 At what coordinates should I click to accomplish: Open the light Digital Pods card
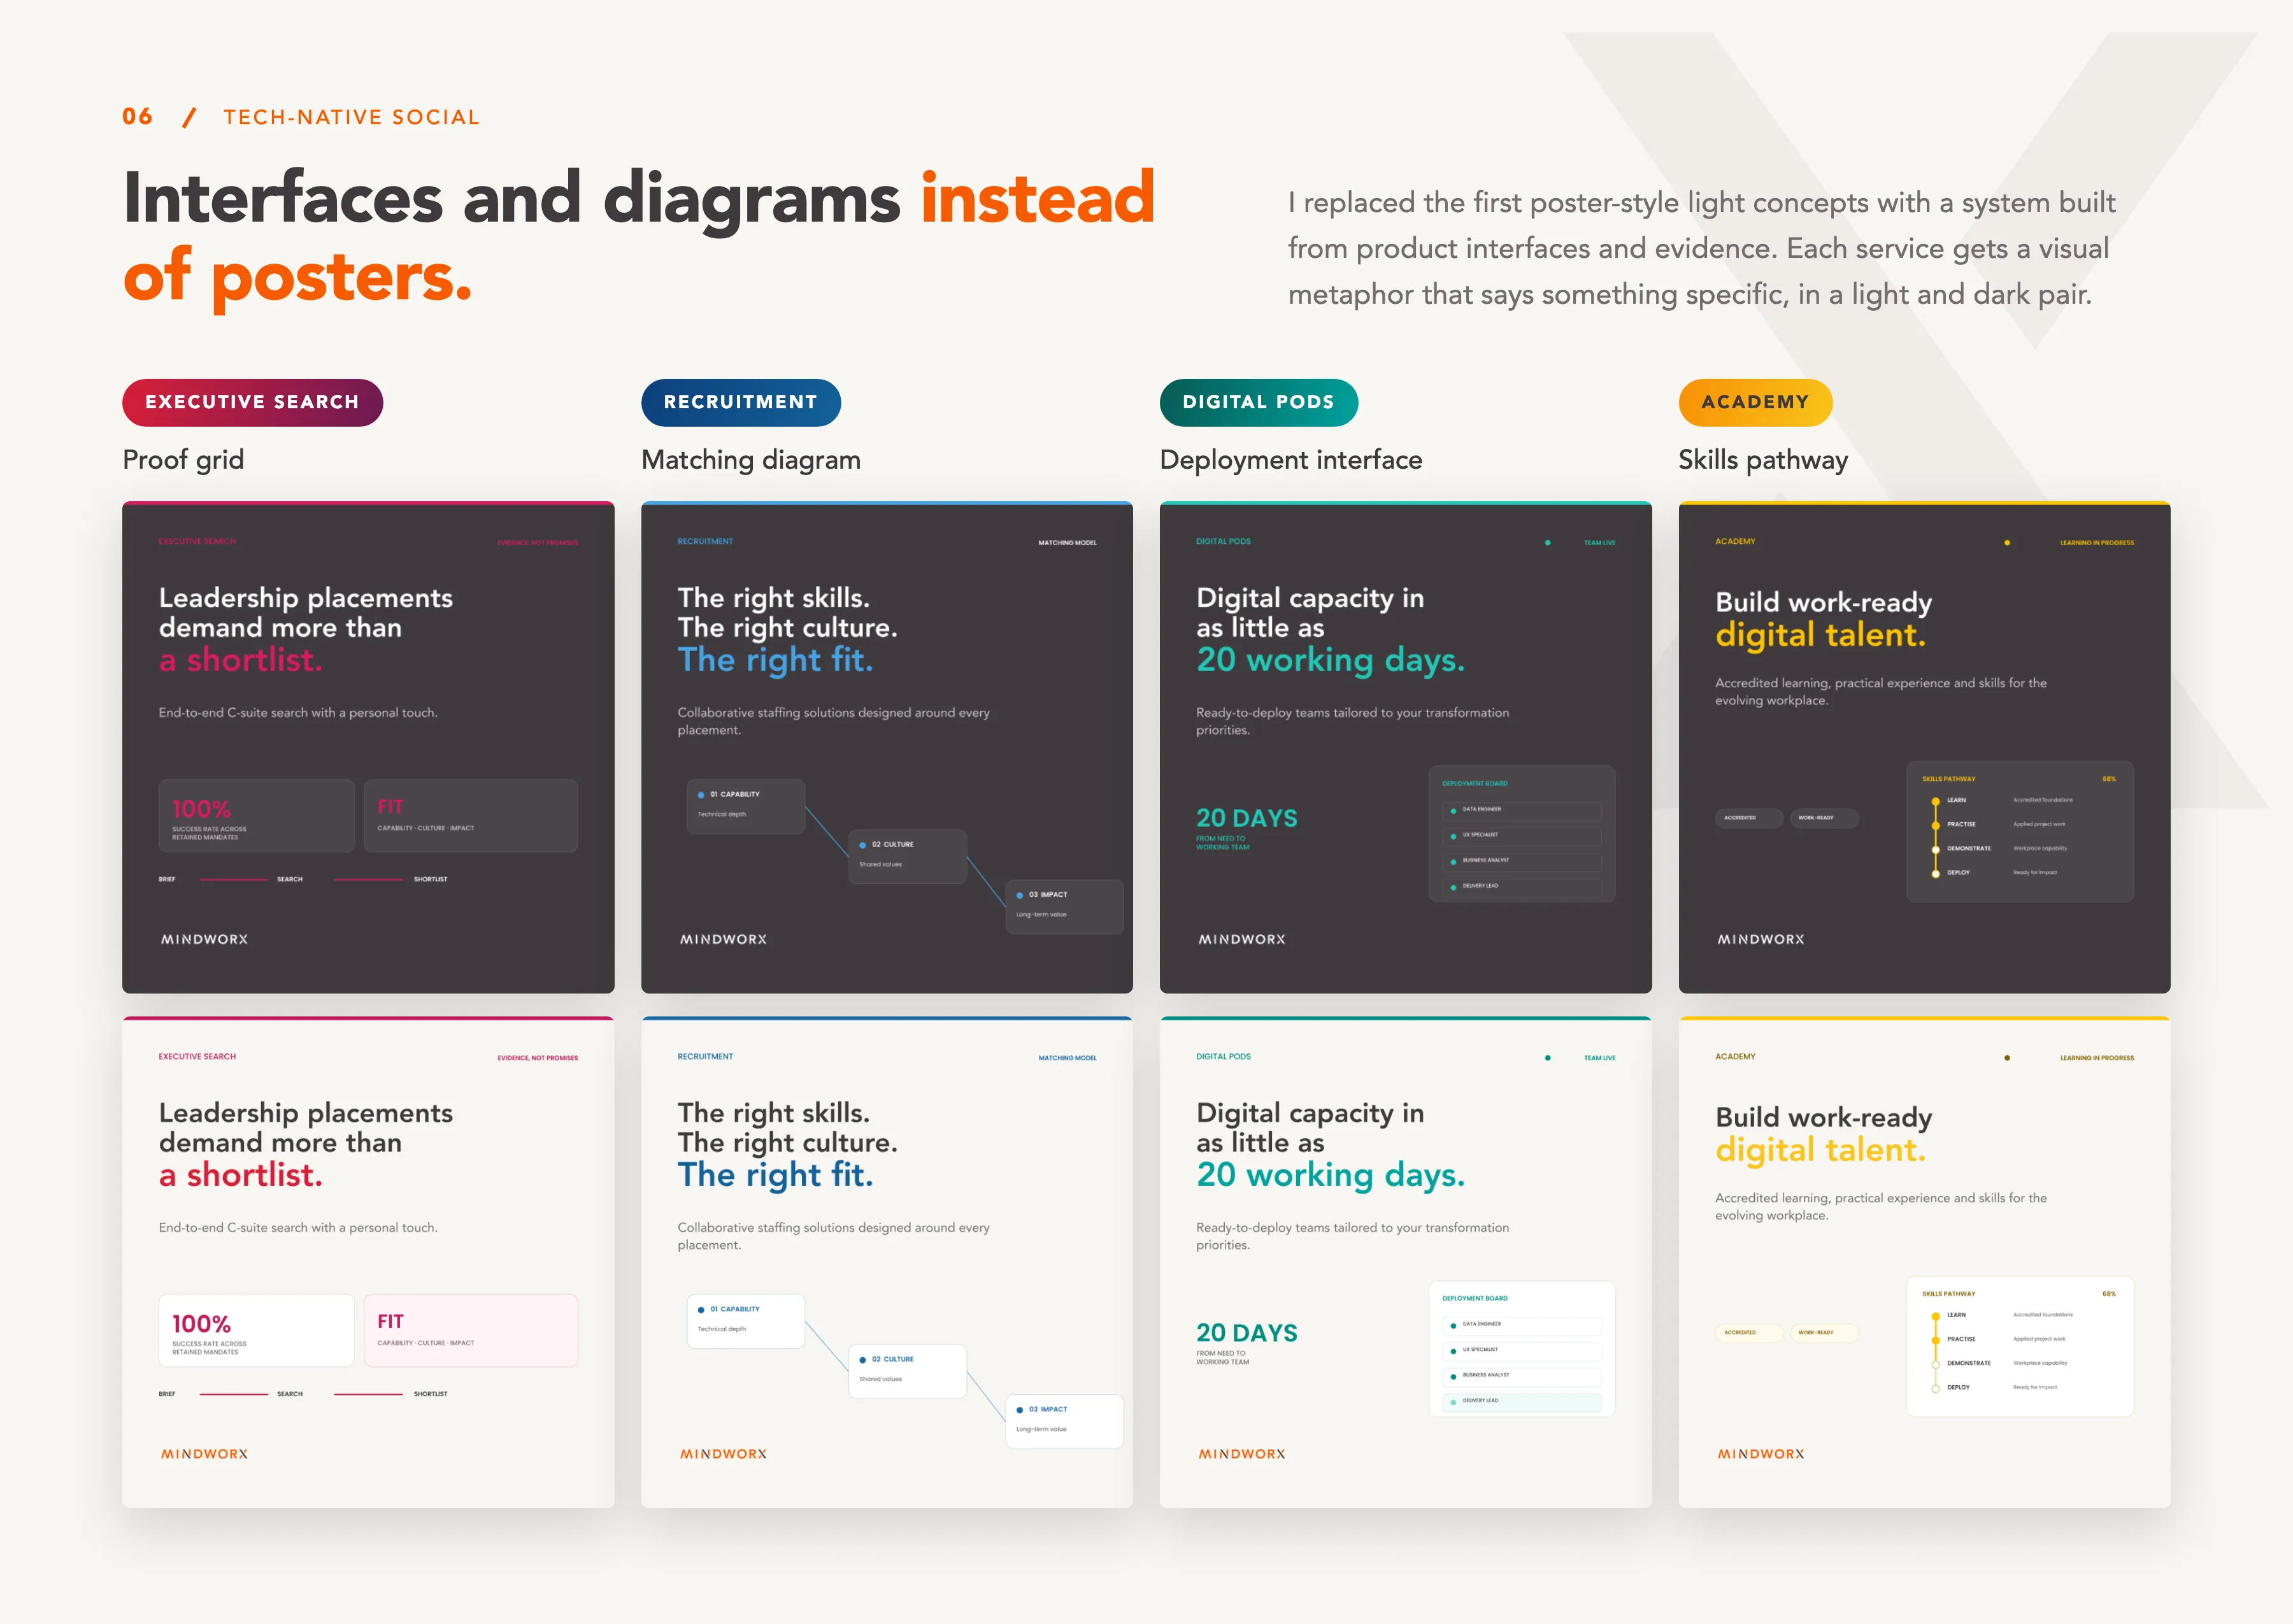tap(1406, 1262)
